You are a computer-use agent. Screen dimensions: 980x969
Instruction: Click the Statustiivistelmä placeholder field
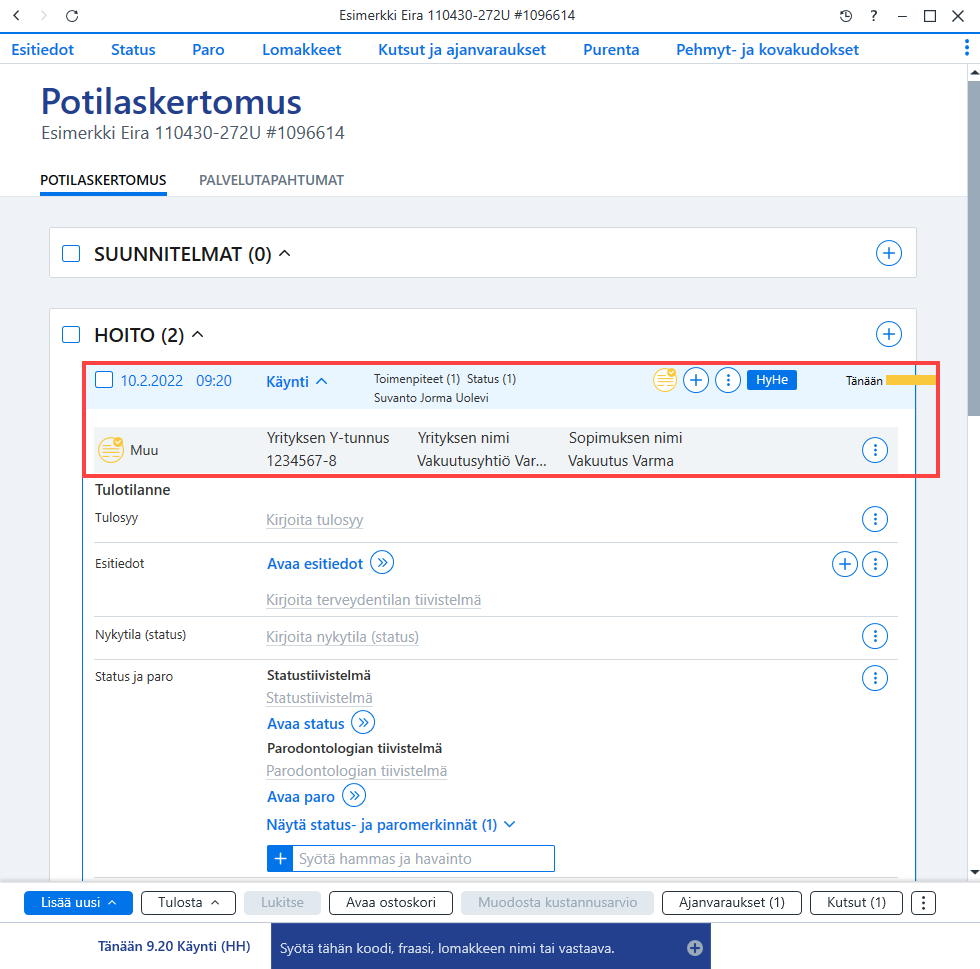point(319,698)
